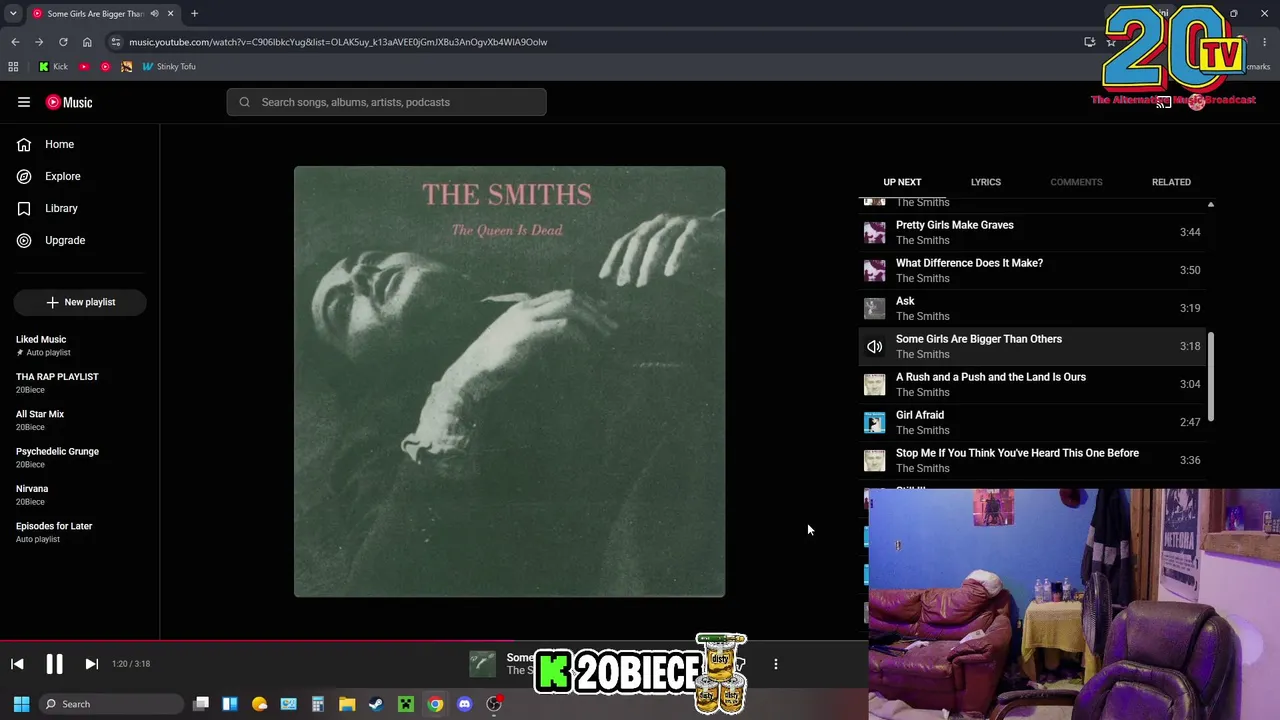Click the queue scroll-up arrow
The width and height of the screenshot is (1280, 720).
[x=1210, y=204]
